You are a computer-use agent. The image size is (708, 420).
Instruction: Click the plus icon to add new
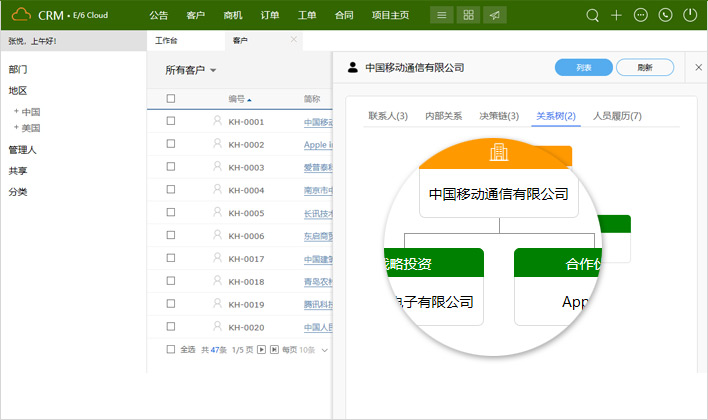[617, 15]
